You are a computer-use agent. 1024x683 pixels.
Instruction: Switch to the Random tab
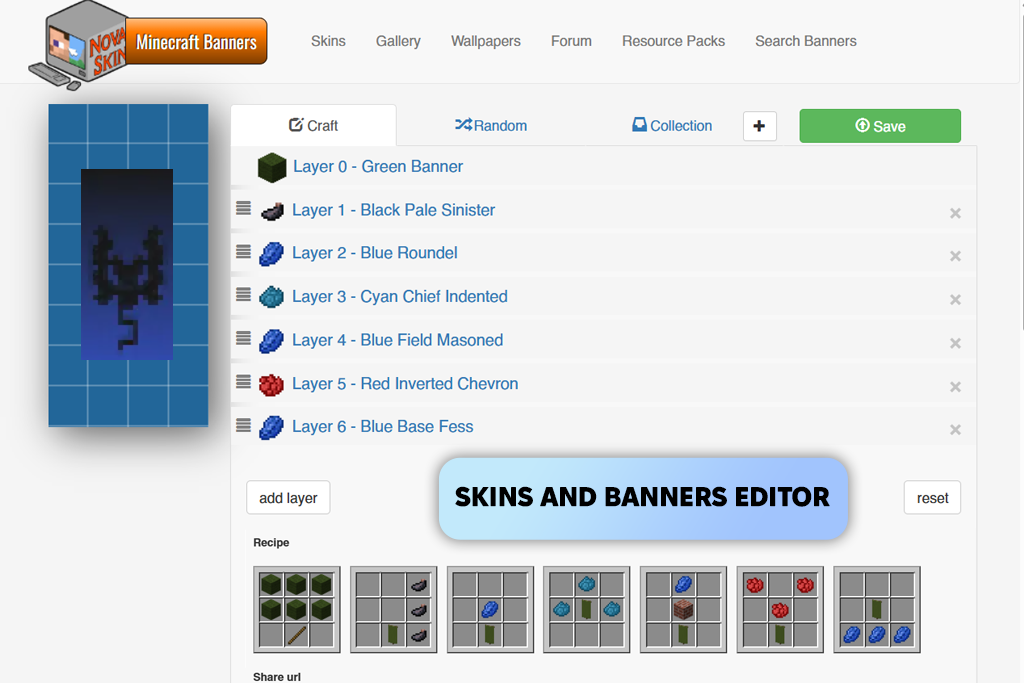click(x=491, y=125)
